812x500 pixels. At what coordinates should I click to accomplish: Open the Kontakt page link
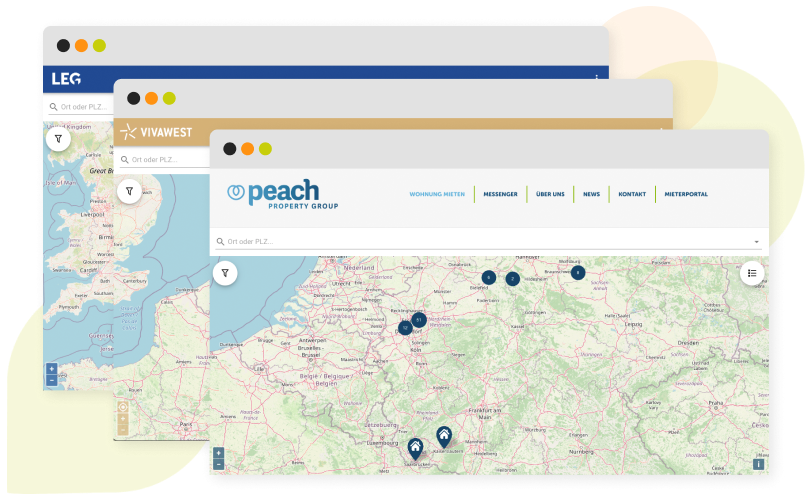pyautogui.click(x=632, y=194)
